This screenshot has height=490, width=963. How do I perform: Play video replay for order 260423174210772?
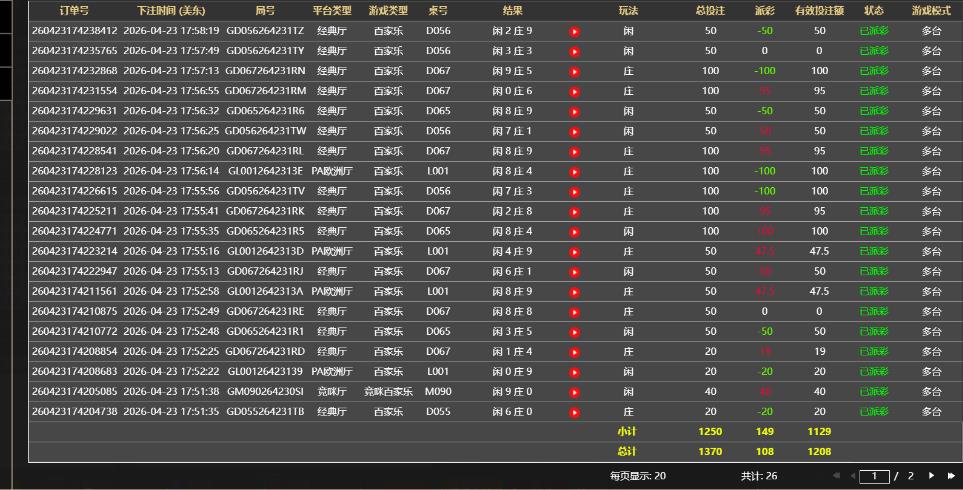pyautogui.click(x=574, y=332)
